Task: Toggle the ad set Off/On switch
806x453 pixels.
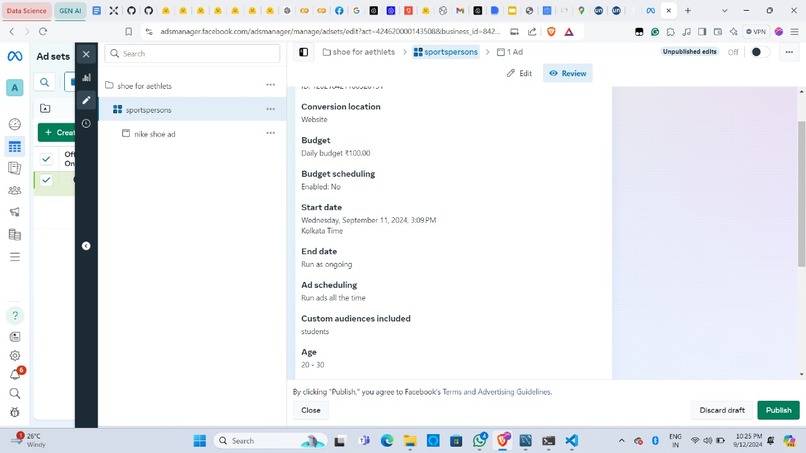Action: pyautogui.click(x=760, y=52)
